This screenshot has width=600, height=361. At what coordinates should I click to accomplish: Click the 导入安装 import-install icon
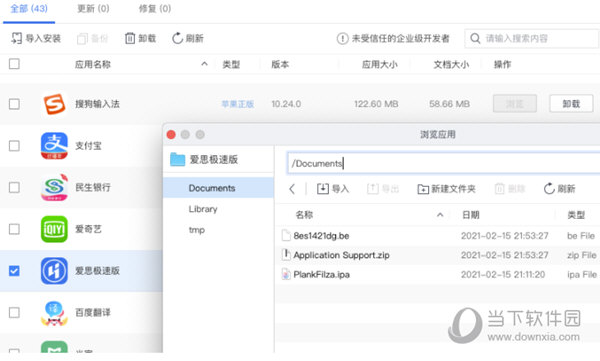click(16, 38)
